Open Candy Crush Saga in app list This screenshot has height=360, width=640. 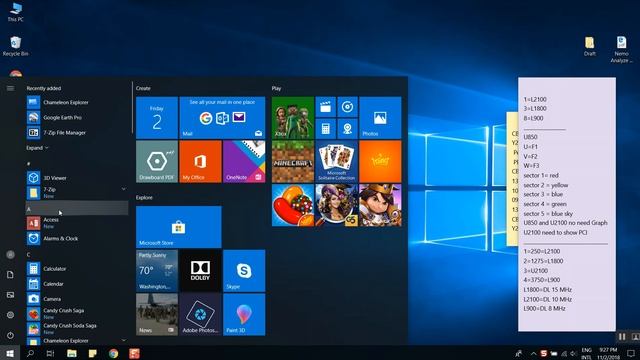[x=77, y=313]
